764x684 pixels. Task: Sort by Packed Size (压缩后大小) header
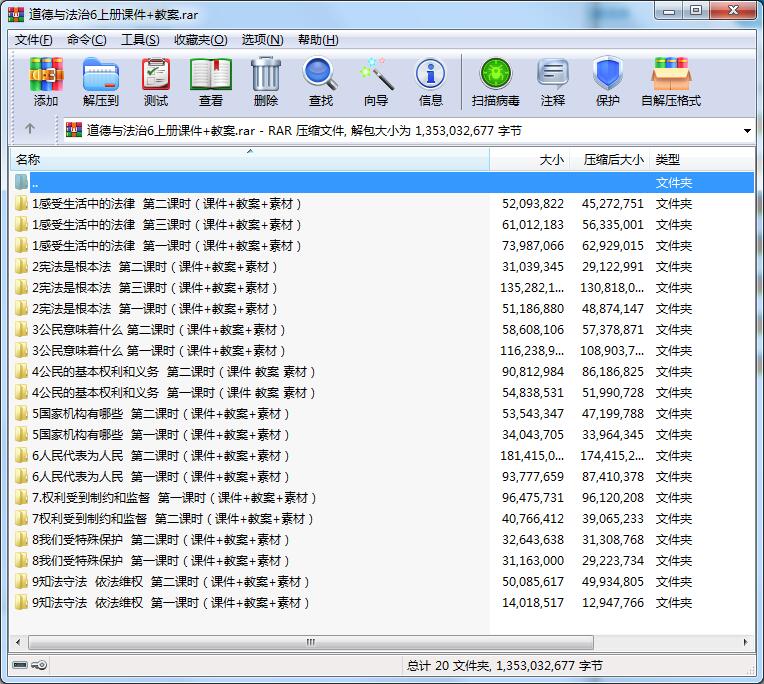tap(610, 159)
